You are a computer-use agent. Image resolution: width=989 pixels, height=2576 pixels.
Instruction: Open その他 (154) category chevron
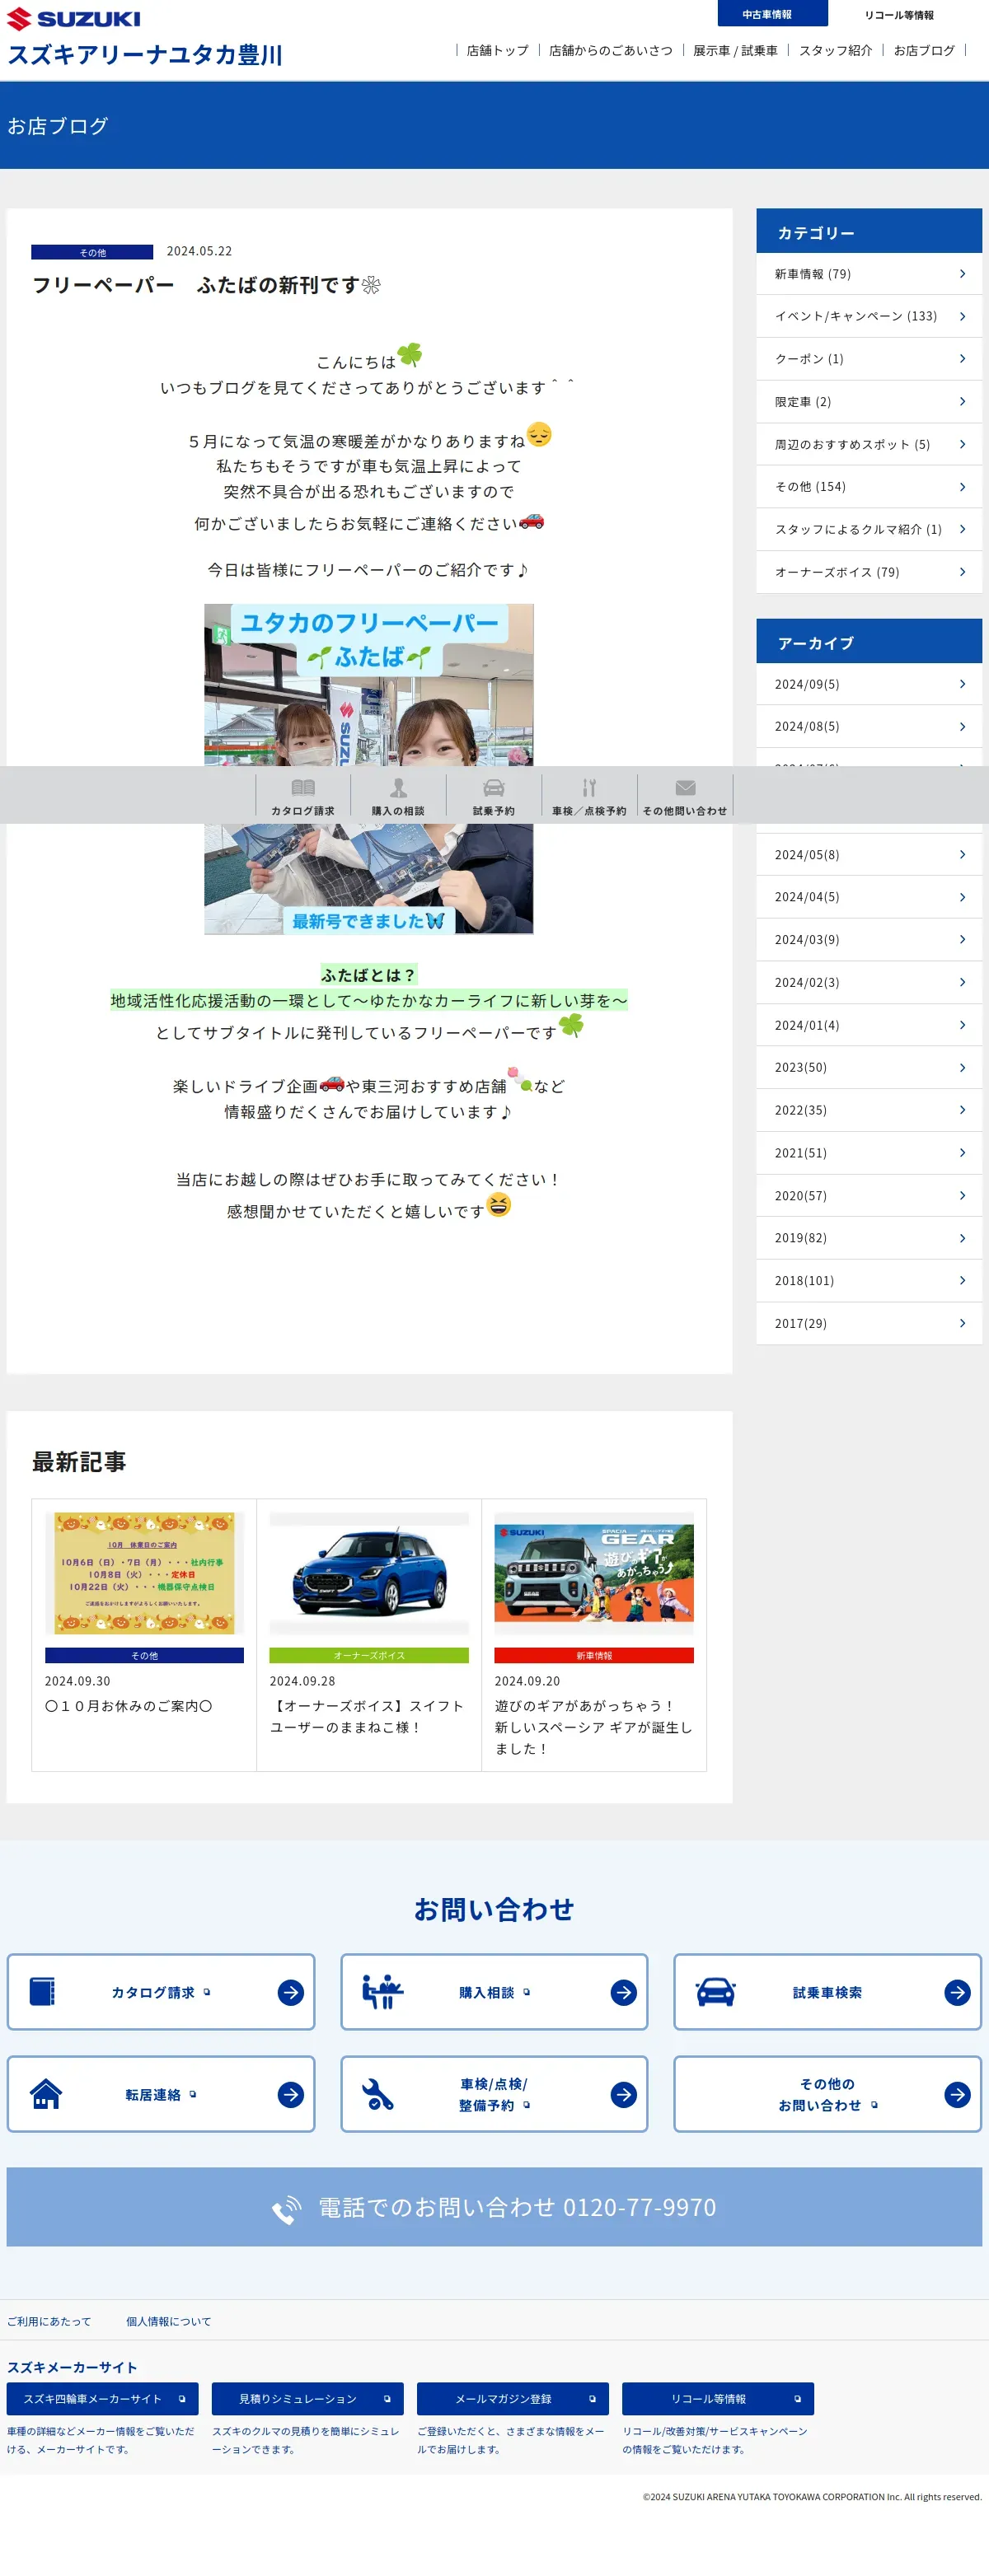click(x=962, y=487)
